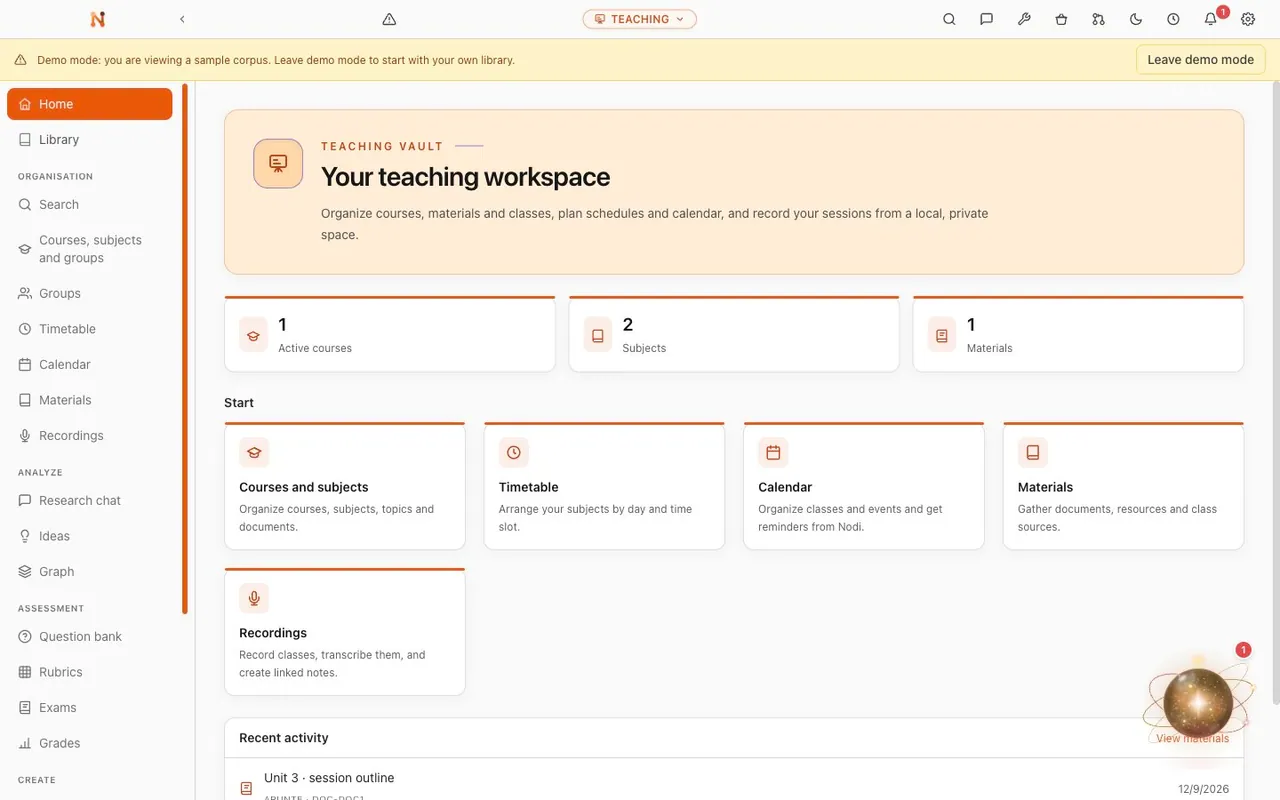Viewport: 1280px width, 800px height.
Task: Click book icon in Subjects stat card
Action: [x=597, y=336]
